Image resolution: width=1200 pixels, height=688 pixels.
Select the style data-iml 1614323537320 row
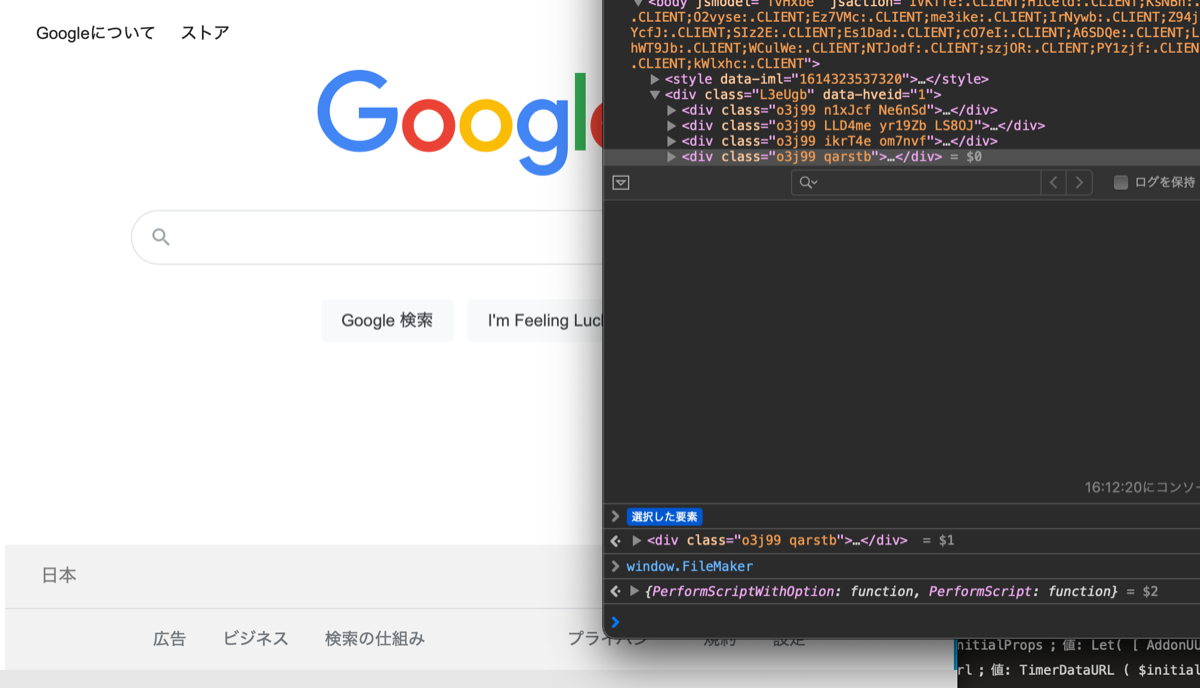[x=826, y=79]
